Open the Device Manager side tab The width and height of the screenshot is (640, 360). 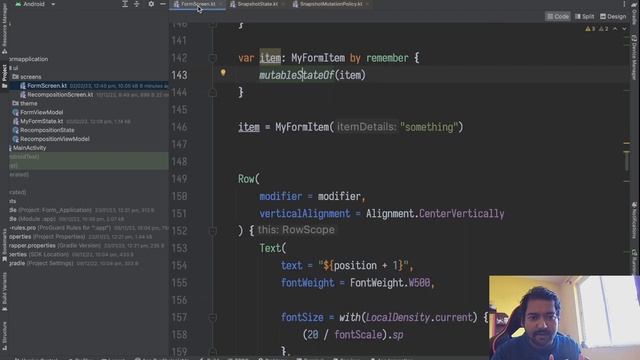click(635, 57)
